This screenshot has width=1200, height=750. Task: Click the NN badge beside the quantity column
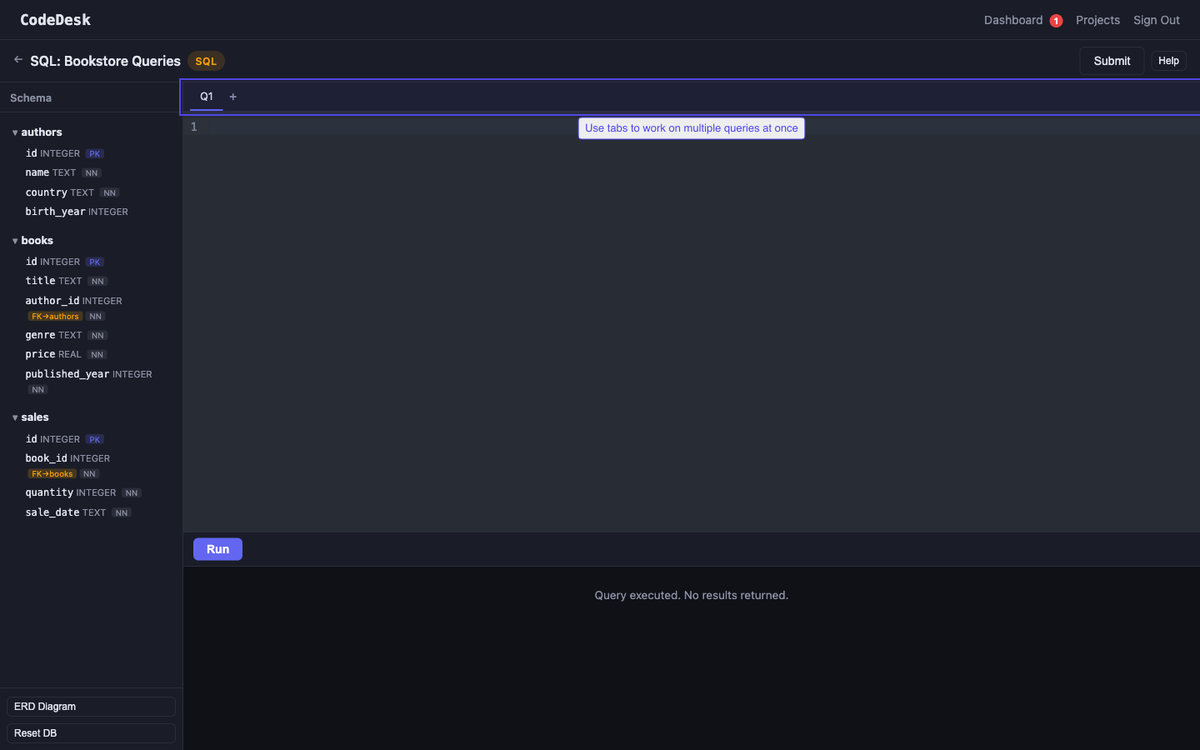coord(131,492)
